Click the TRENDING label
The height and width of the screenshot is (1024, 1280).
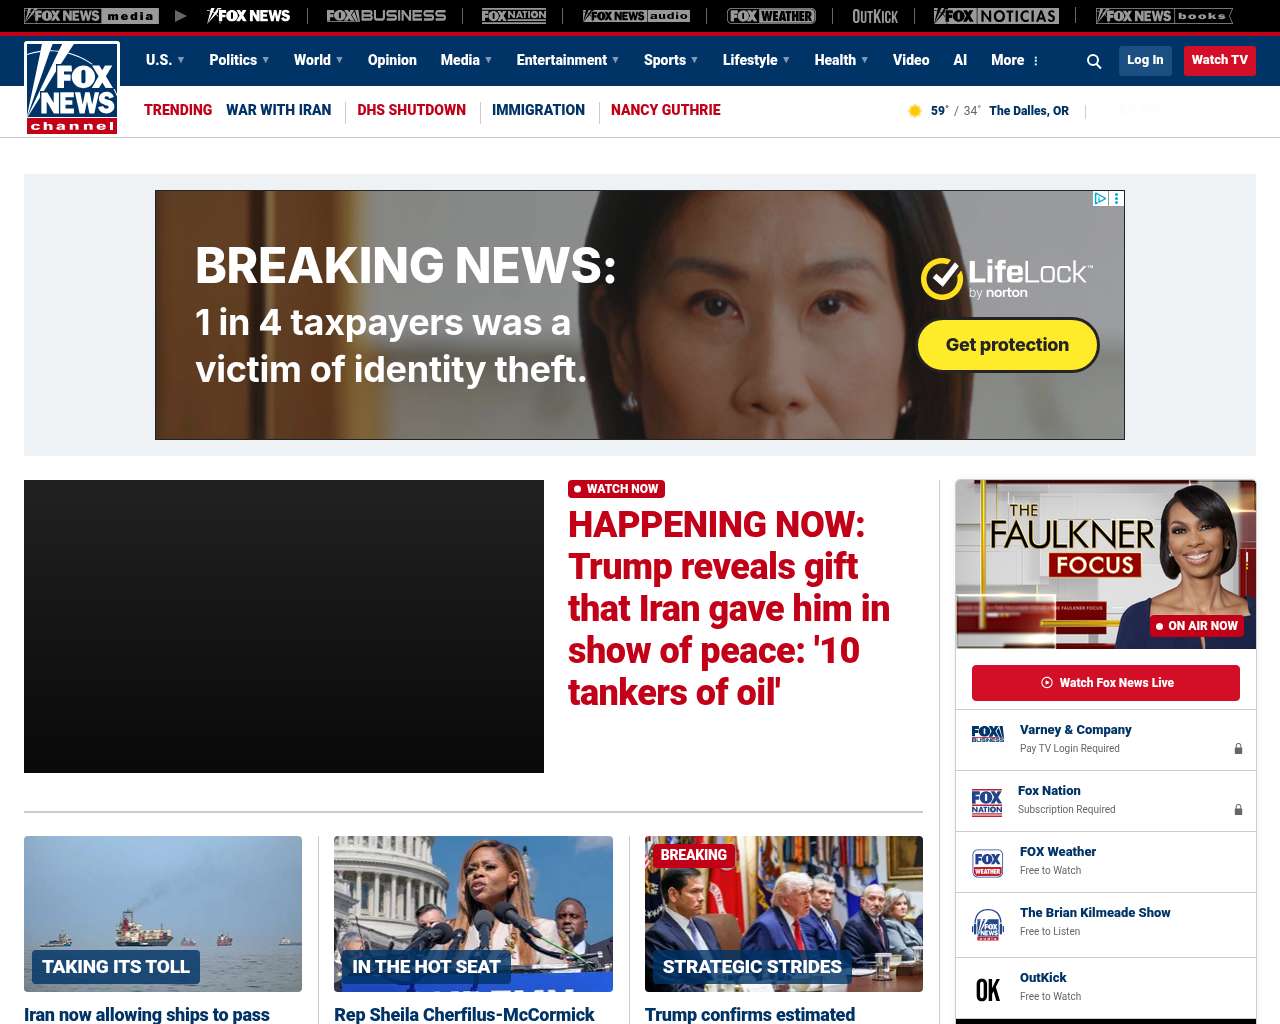(178, 110)
